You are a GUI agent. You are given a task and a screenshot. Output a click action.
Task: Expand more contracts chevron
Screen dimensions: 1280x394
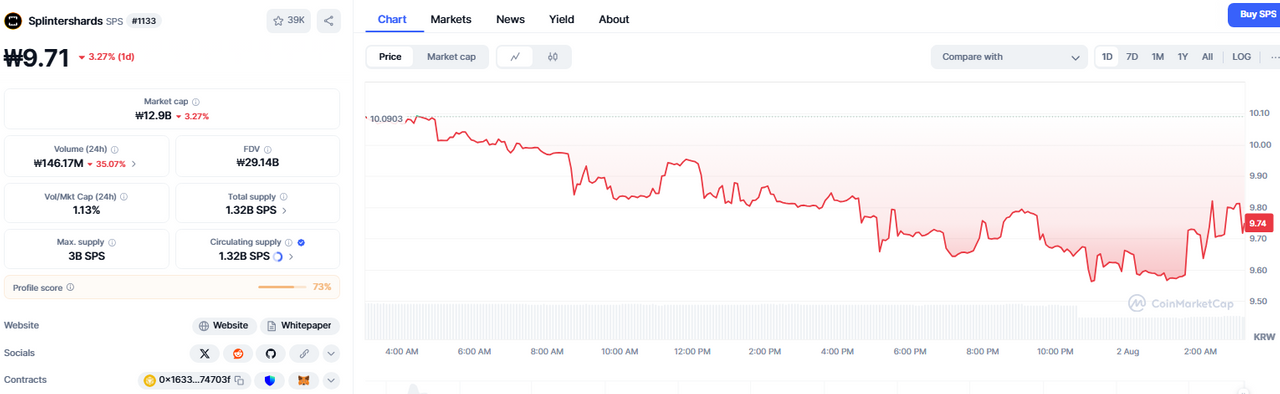332,380
